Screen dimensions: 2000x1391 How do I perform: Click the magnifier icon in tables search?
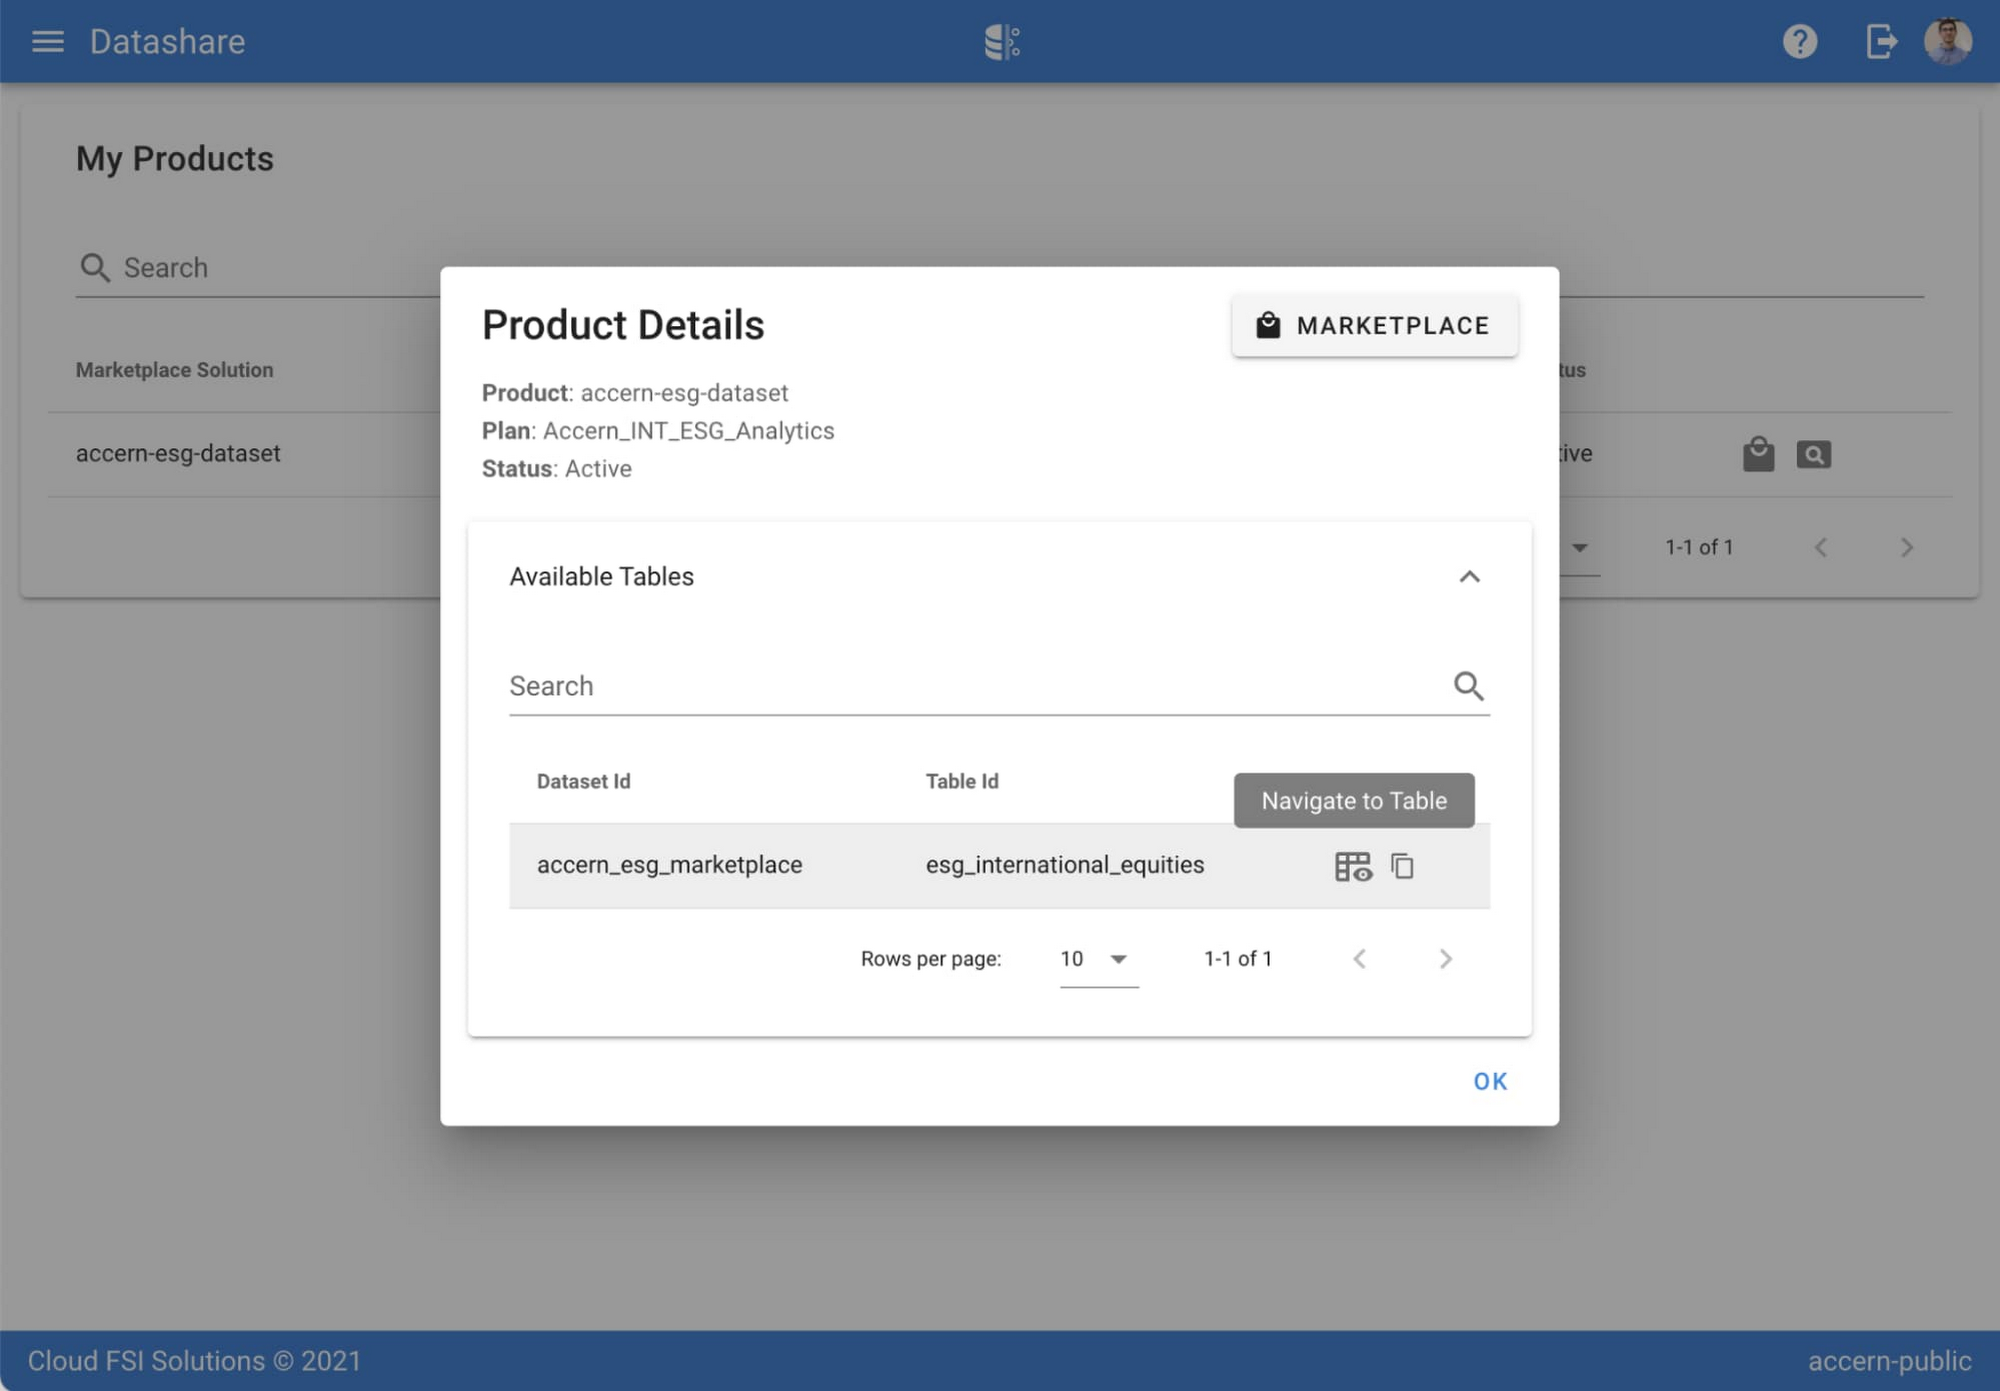click(x=1467, y=686)
